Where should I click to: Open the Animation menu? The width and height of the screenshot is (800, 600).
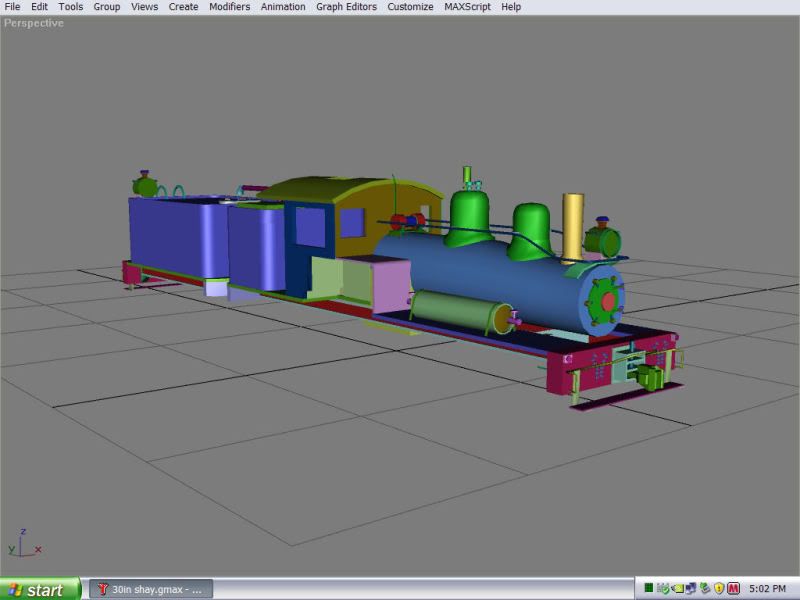(283, 7)
